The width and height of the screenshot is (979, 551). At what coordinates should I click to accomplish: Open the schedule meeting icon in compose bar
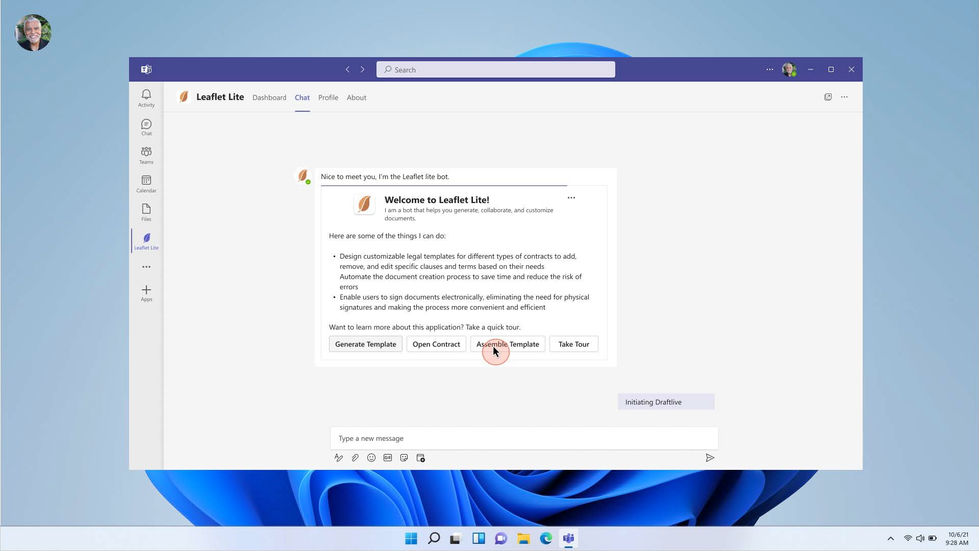(420, 457)
